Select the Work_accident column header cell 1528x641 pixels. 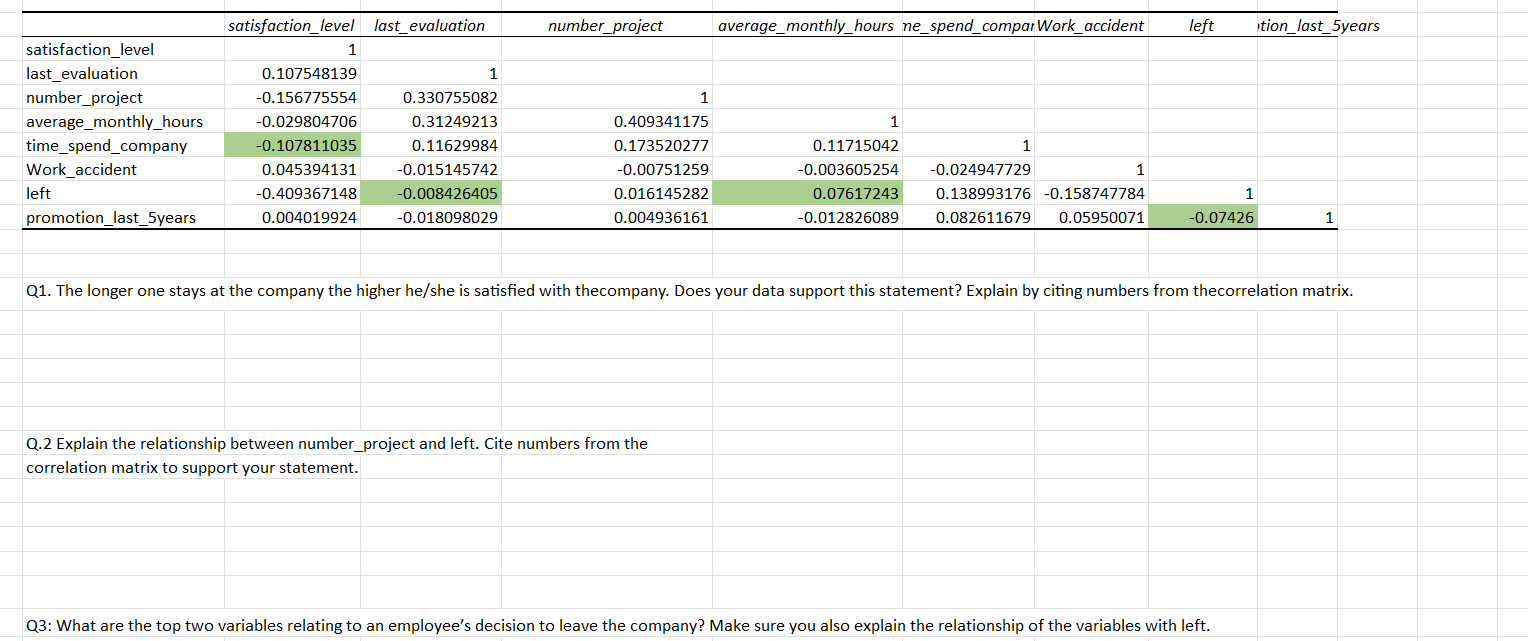[1091, 26]
